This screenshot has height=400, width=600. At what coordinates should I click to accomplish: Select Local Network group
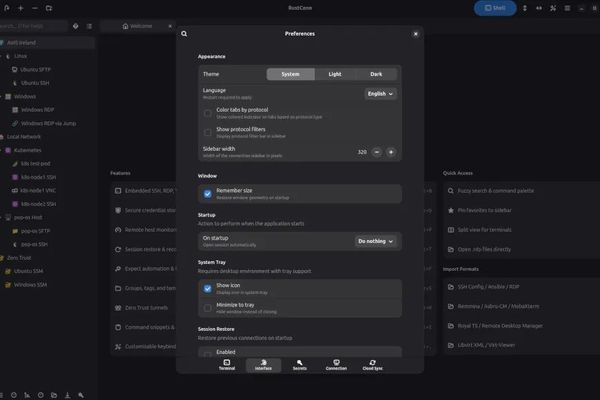click(x=24, y=137)
